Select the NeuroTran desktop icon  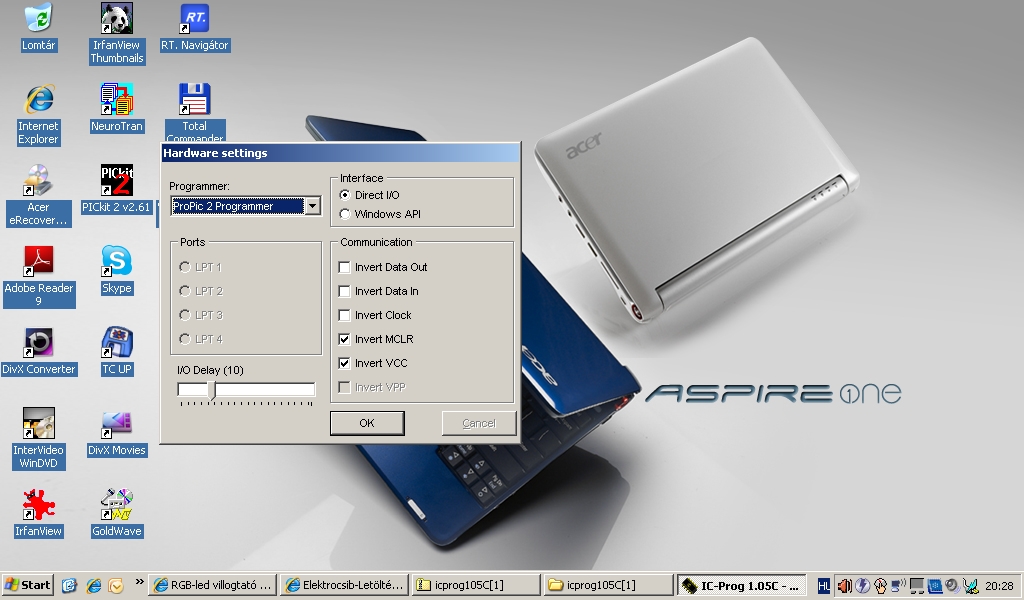[x=116, y=108]
